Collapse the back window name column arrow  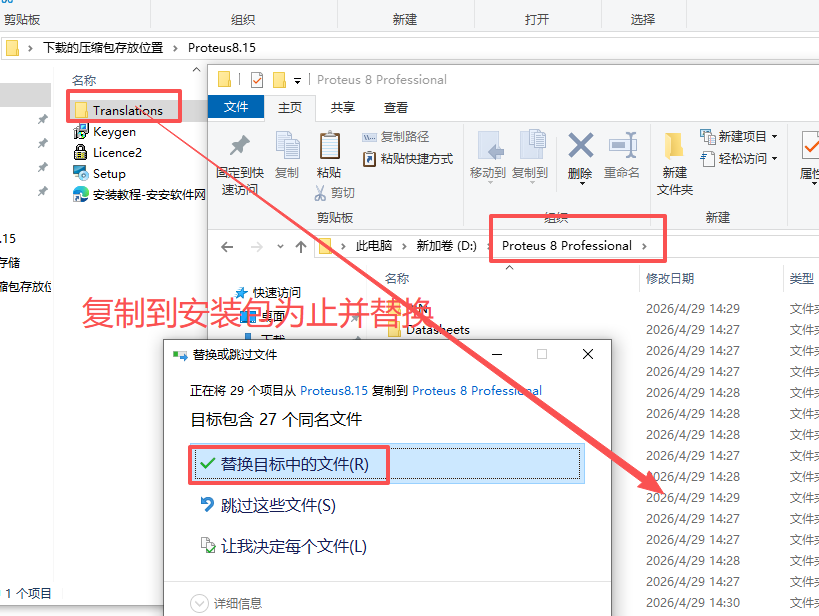pyautogui.click(x=196, y=69)
